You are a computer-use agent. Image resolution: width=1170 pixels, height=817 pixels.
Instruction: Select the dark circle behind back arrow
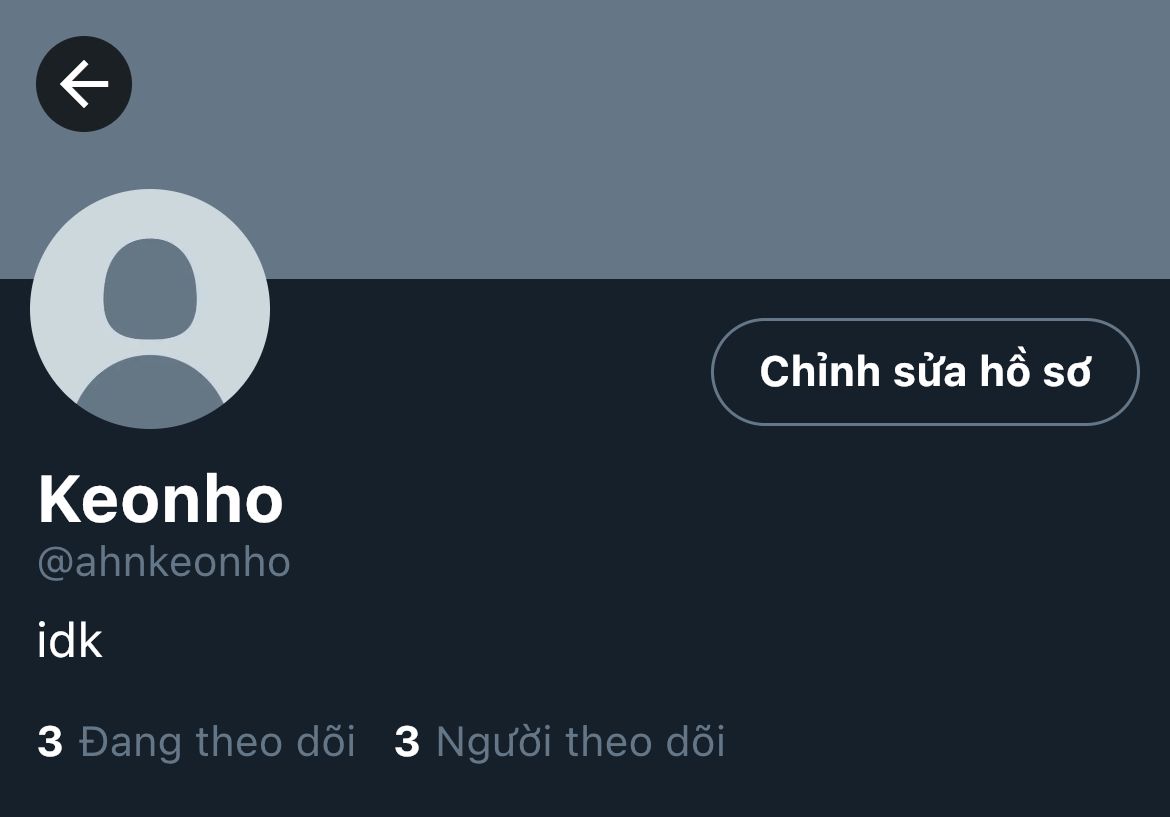click(x=84, y=84)
